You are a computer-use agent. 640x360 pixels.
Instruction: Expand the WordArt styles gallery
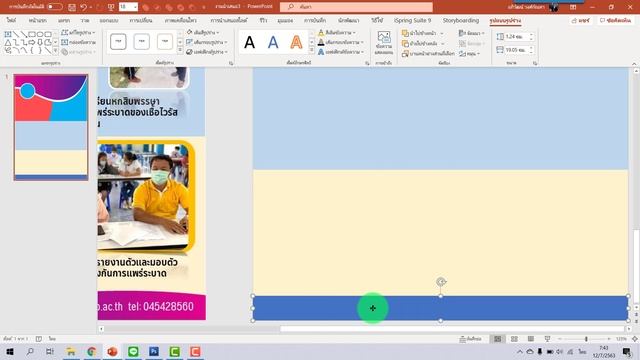(311, 51)
